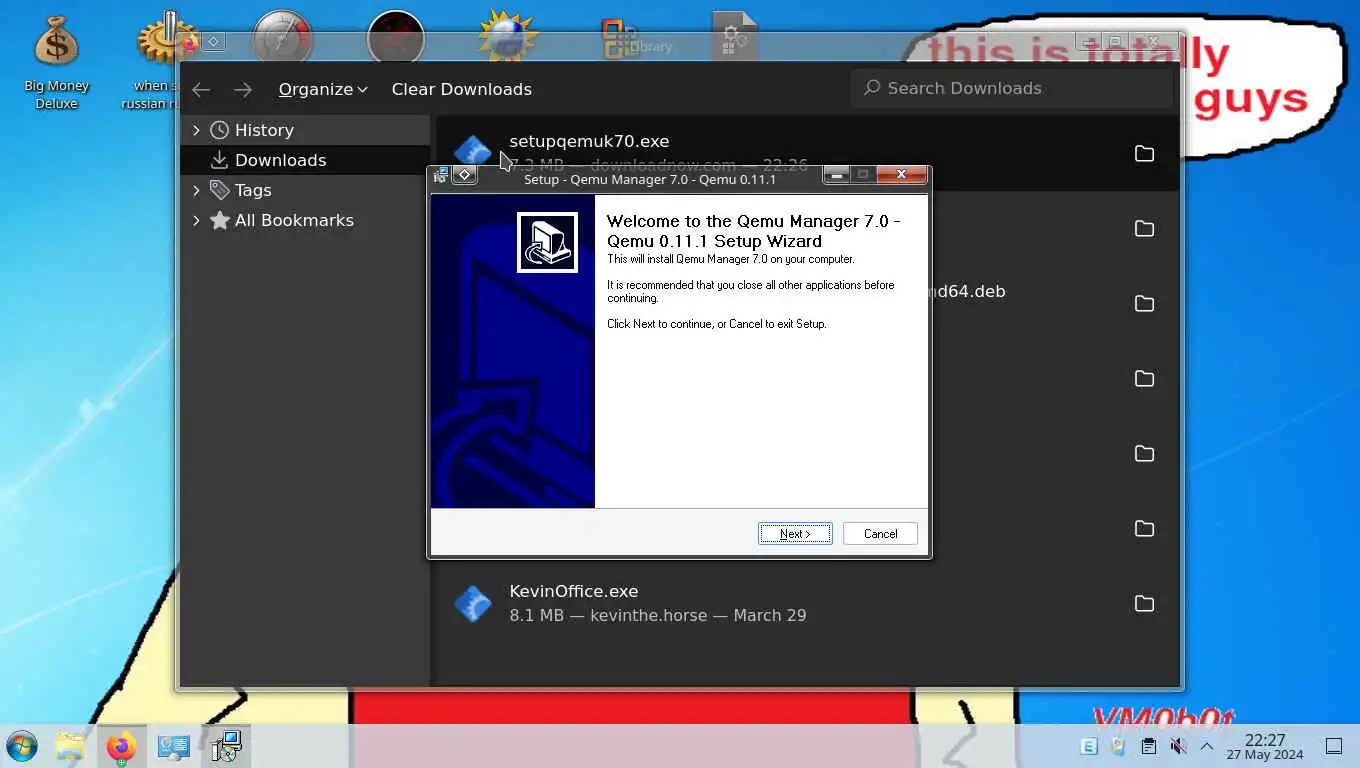Click the clipboard icon in the system tray

tap(1149, 746)
